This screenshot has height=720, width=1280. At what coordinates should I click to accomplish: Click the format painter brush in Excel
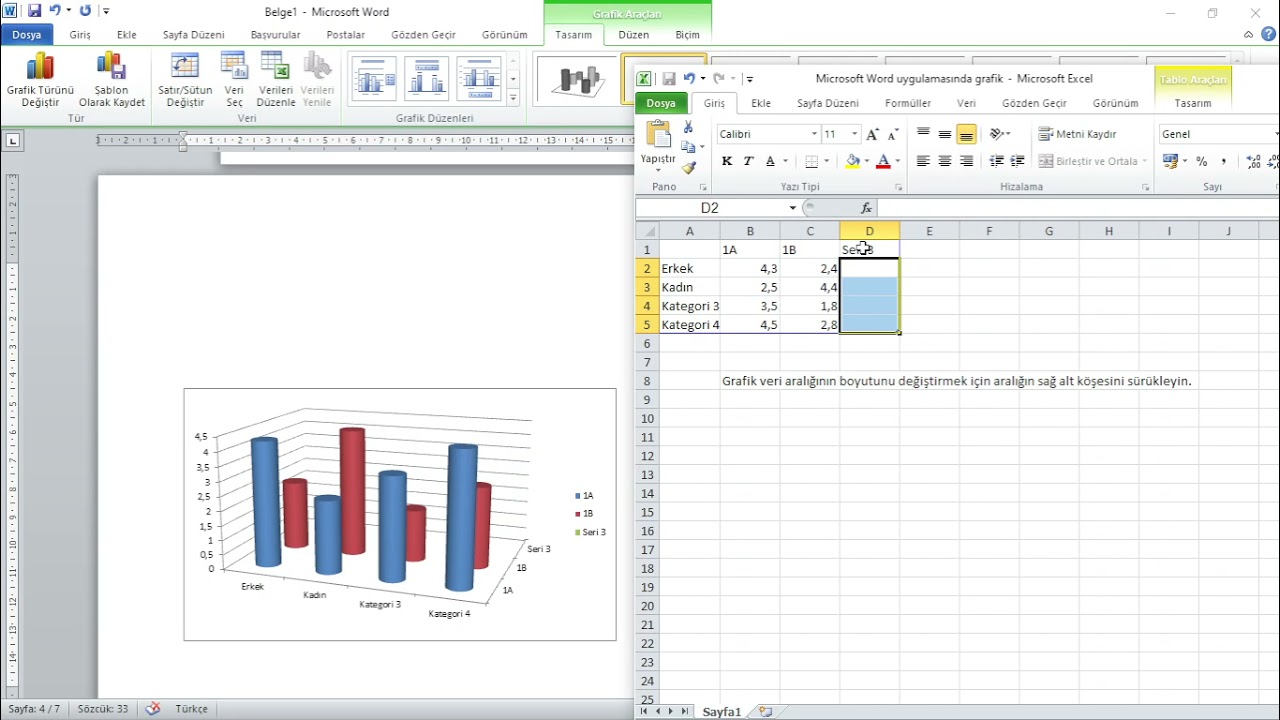688,168
